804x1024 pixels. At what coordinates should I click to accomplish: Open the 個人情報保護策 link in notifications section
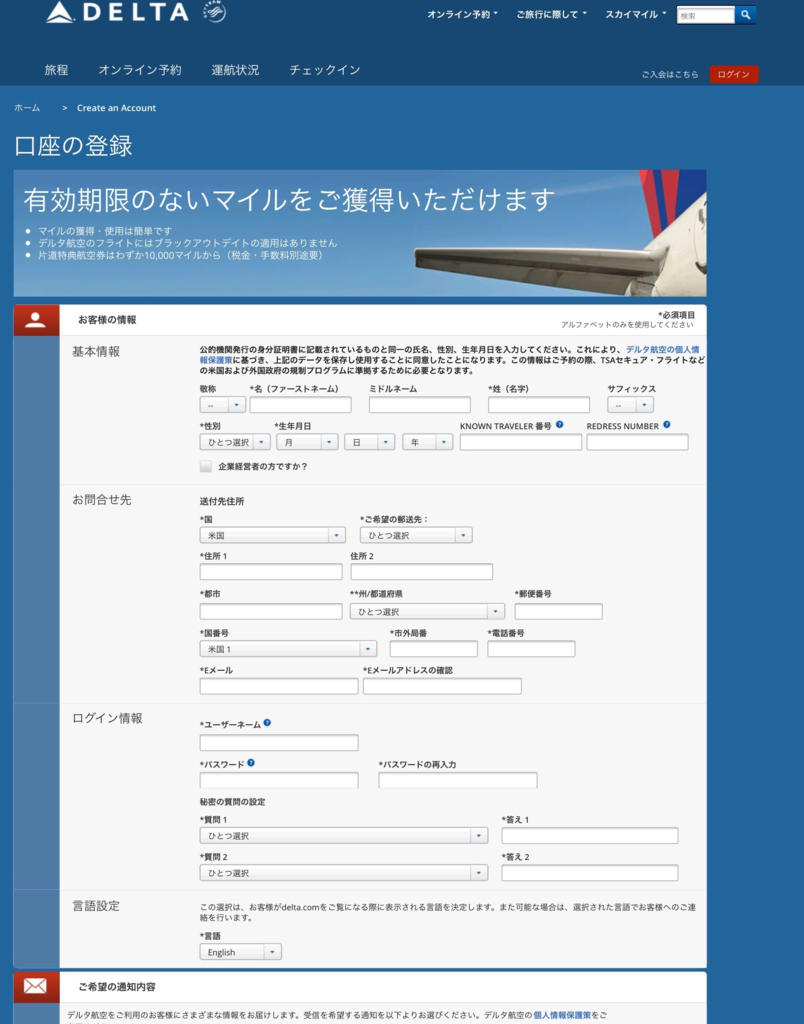pos(562,1015)
